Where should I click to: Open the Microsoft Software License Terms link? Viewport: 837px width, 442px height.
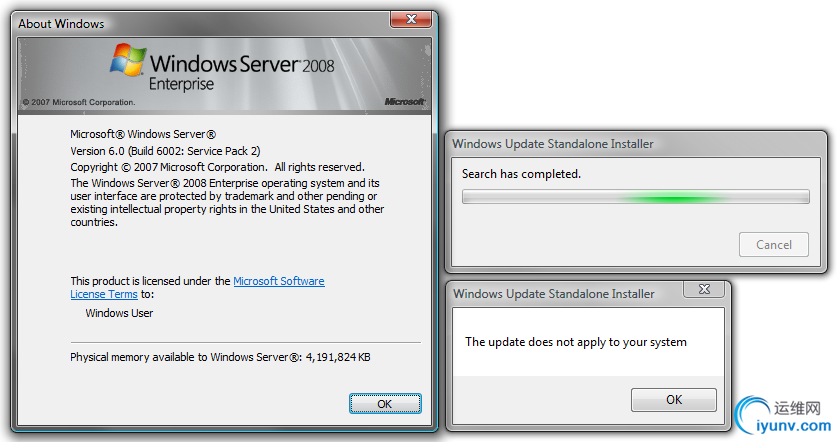[279, 281]
